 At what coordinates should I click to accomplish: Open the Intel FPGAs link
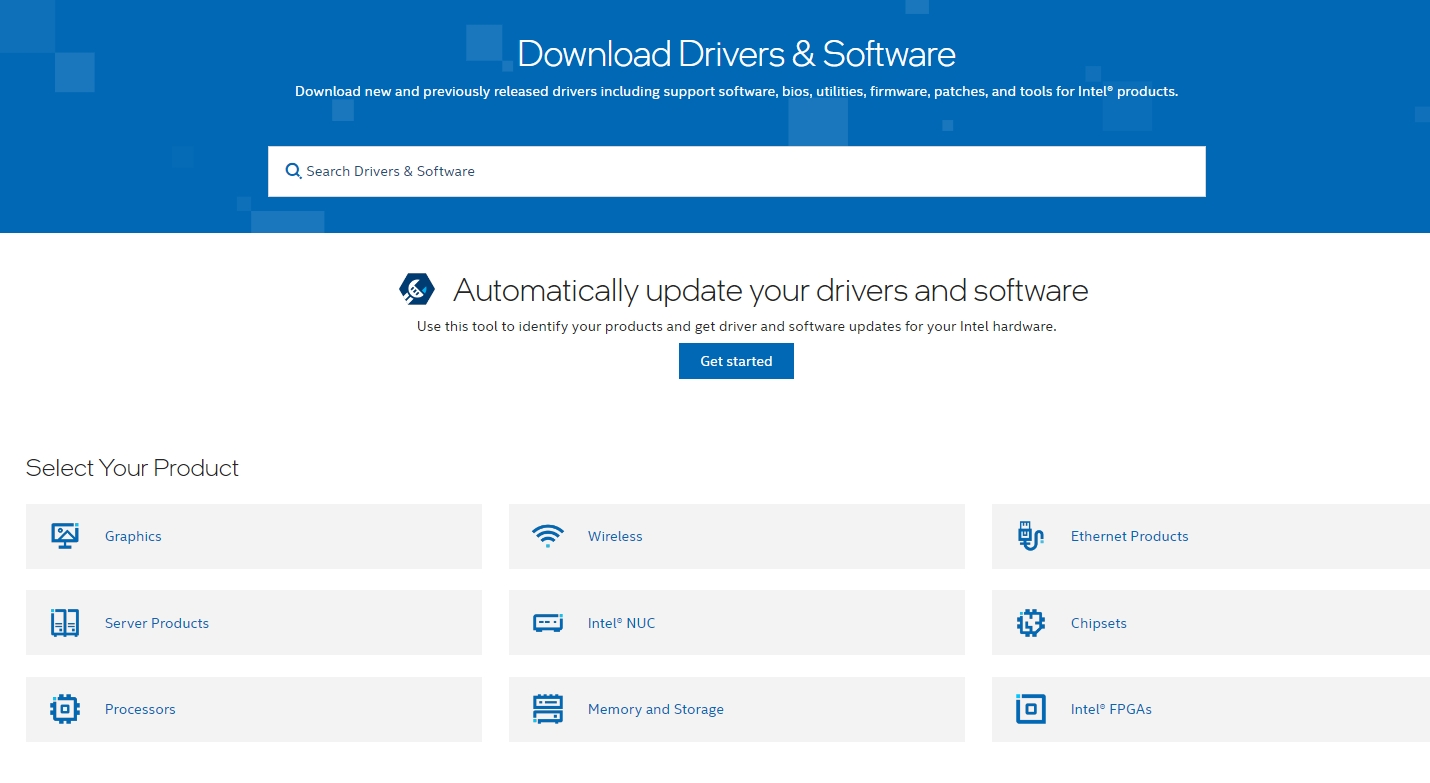coord(1111,709)
